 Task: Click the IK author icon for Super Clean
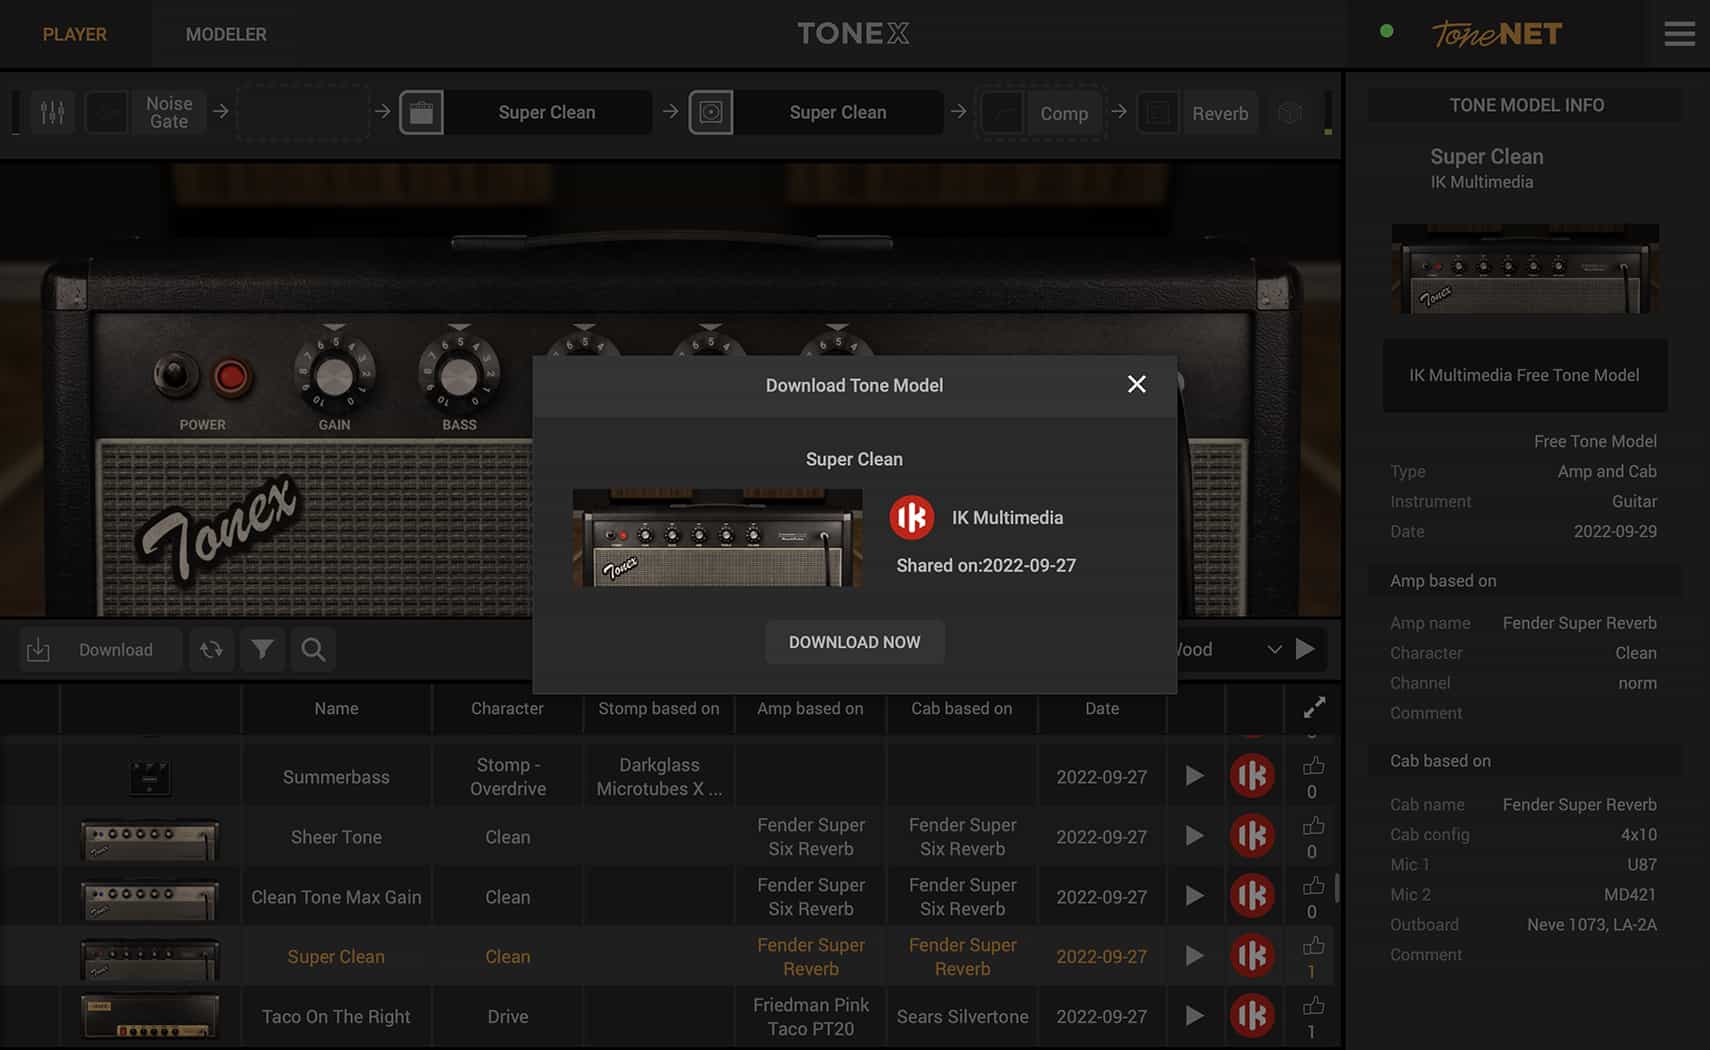pyautogui.click(x=1252, y=956)
